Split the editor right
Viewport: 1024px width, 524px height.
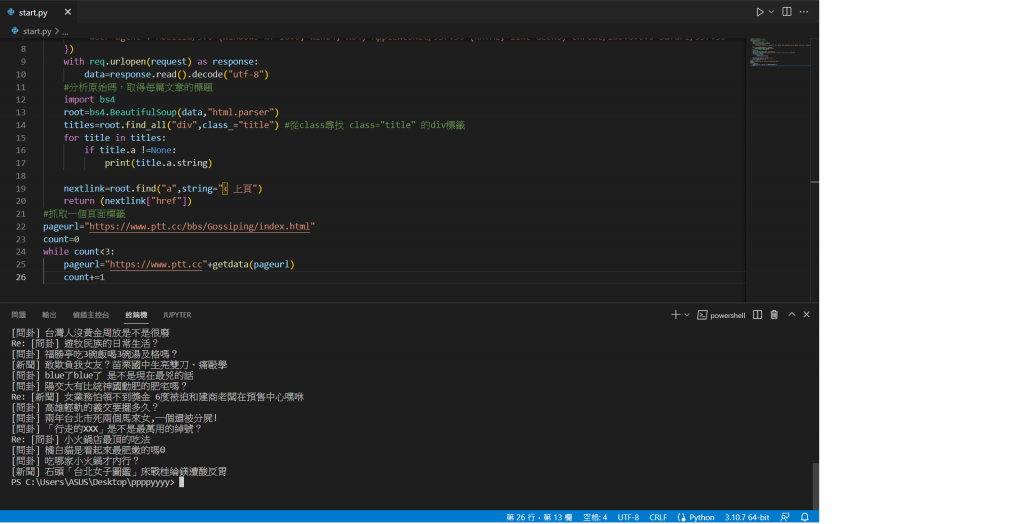coord(787,12)
